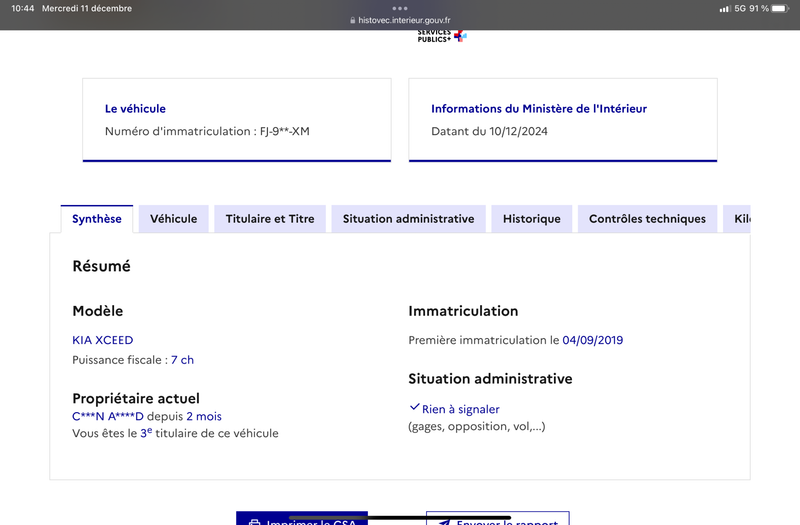Select the Situation administrative tab
Viewport: 800px width, 525px height.
(x=408, y=219)
